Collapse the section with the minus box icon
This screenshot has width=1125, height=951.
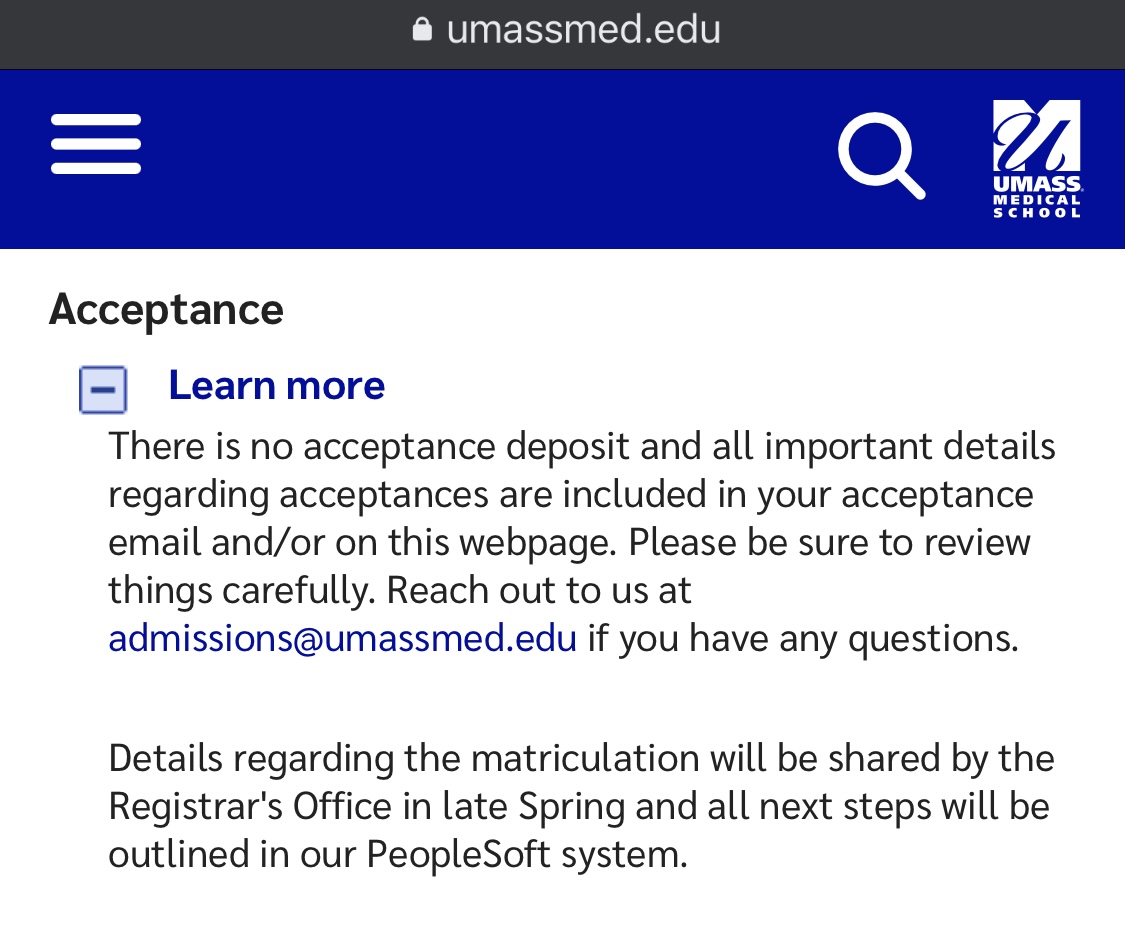(x=103, y=390)
